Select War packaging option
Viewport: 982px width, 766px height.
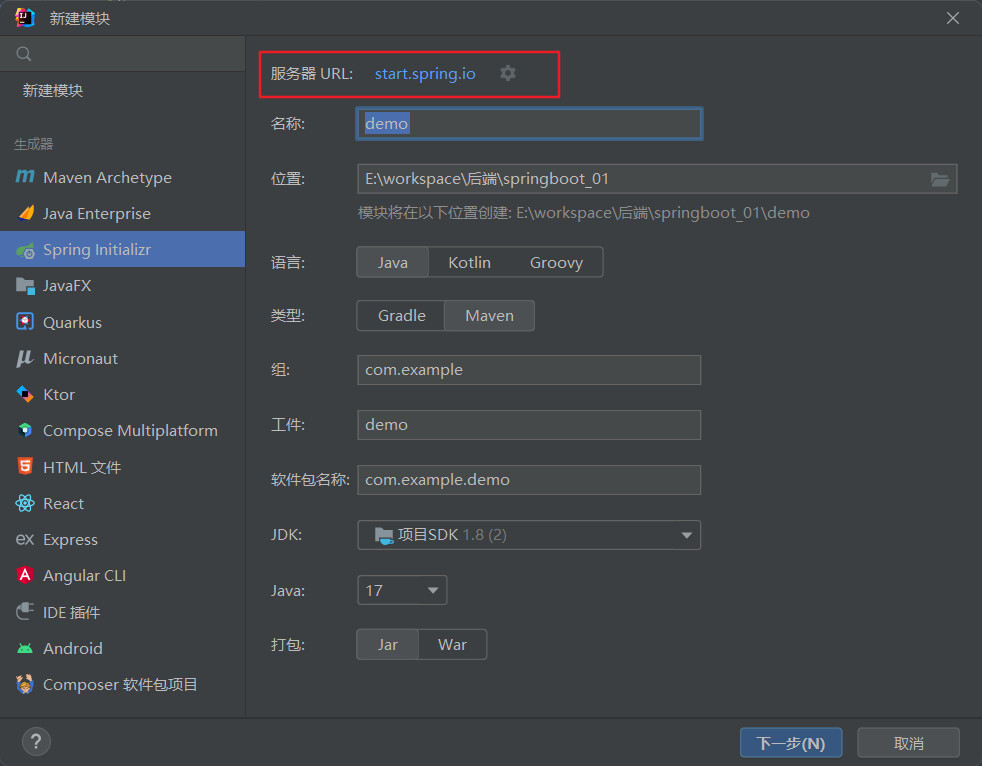(x=452, y=644)
